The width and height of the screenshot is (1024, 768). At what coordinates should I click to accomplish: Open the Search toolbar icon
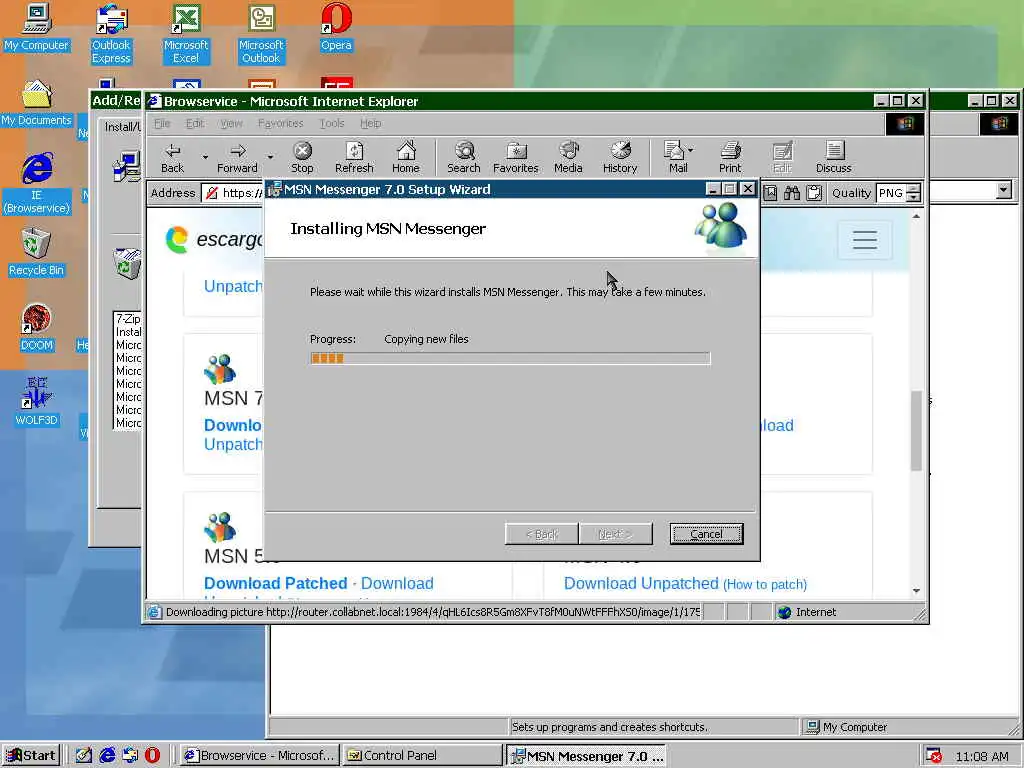tap(464, 158)
